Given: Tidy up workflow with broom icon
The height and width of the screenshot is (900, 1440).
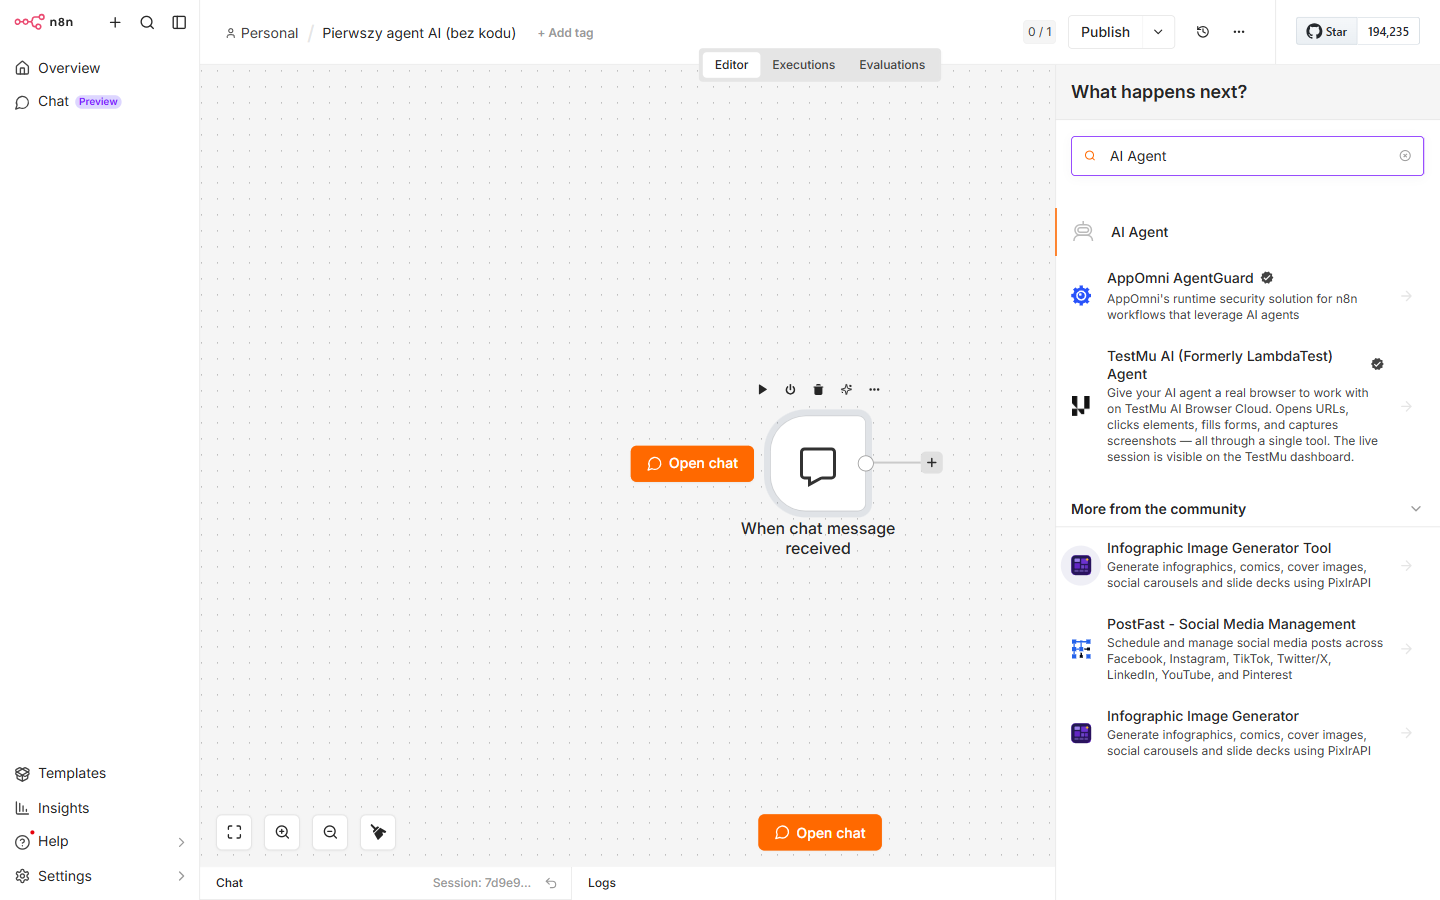Looking at the screenshot, I should click(x=378, y=832).
